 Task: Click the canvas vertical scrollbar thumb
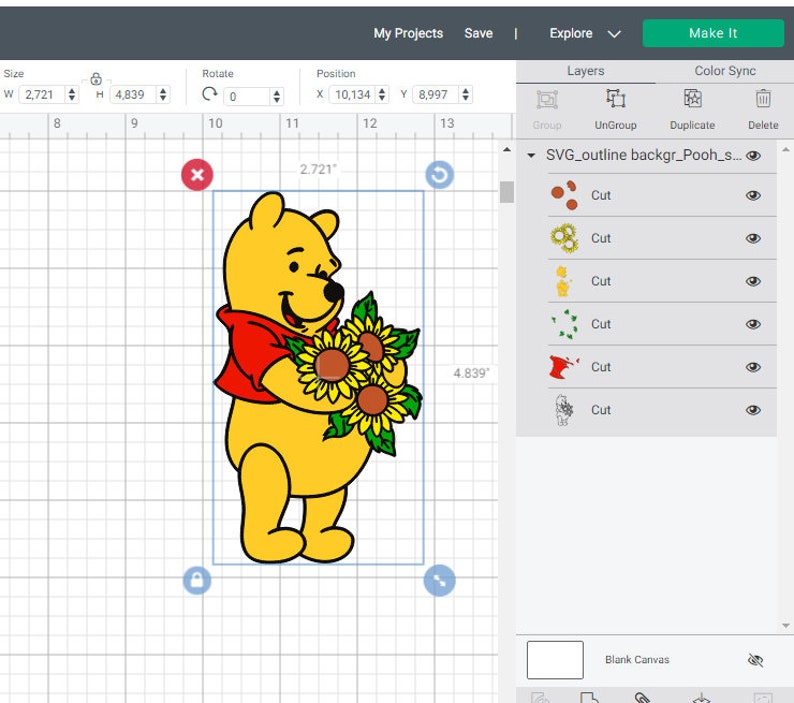click(x=506, y=192)
